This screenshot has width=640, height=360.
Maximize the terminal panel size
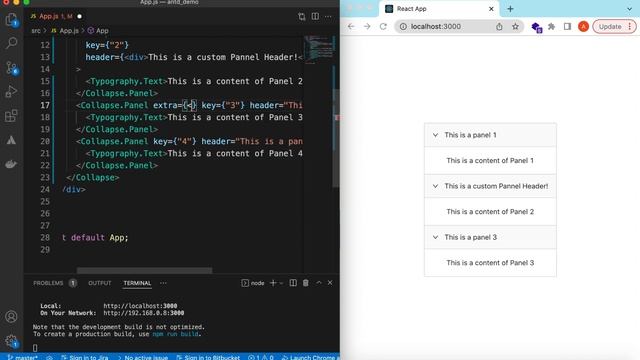click(x=319, y=283)
